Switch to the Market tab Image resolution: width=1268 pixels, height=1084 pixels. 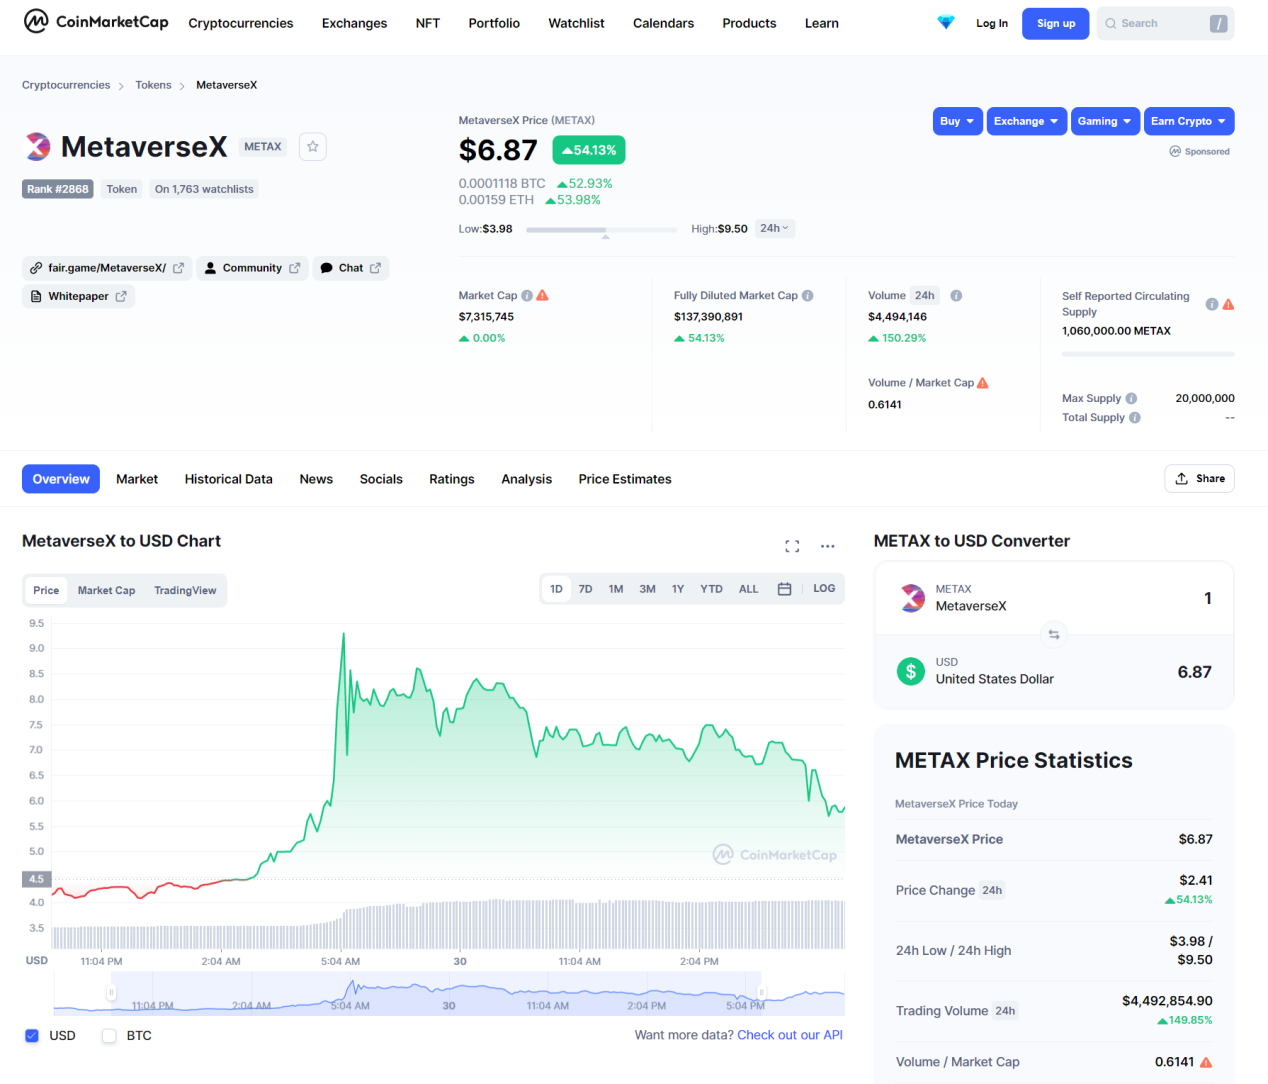point(137,479)
